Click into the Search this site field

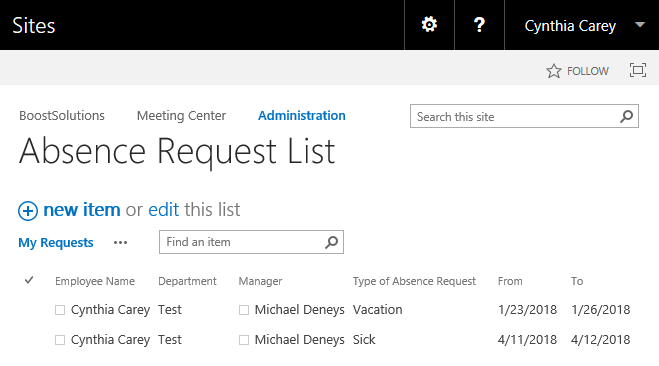[x=515, y=116]
